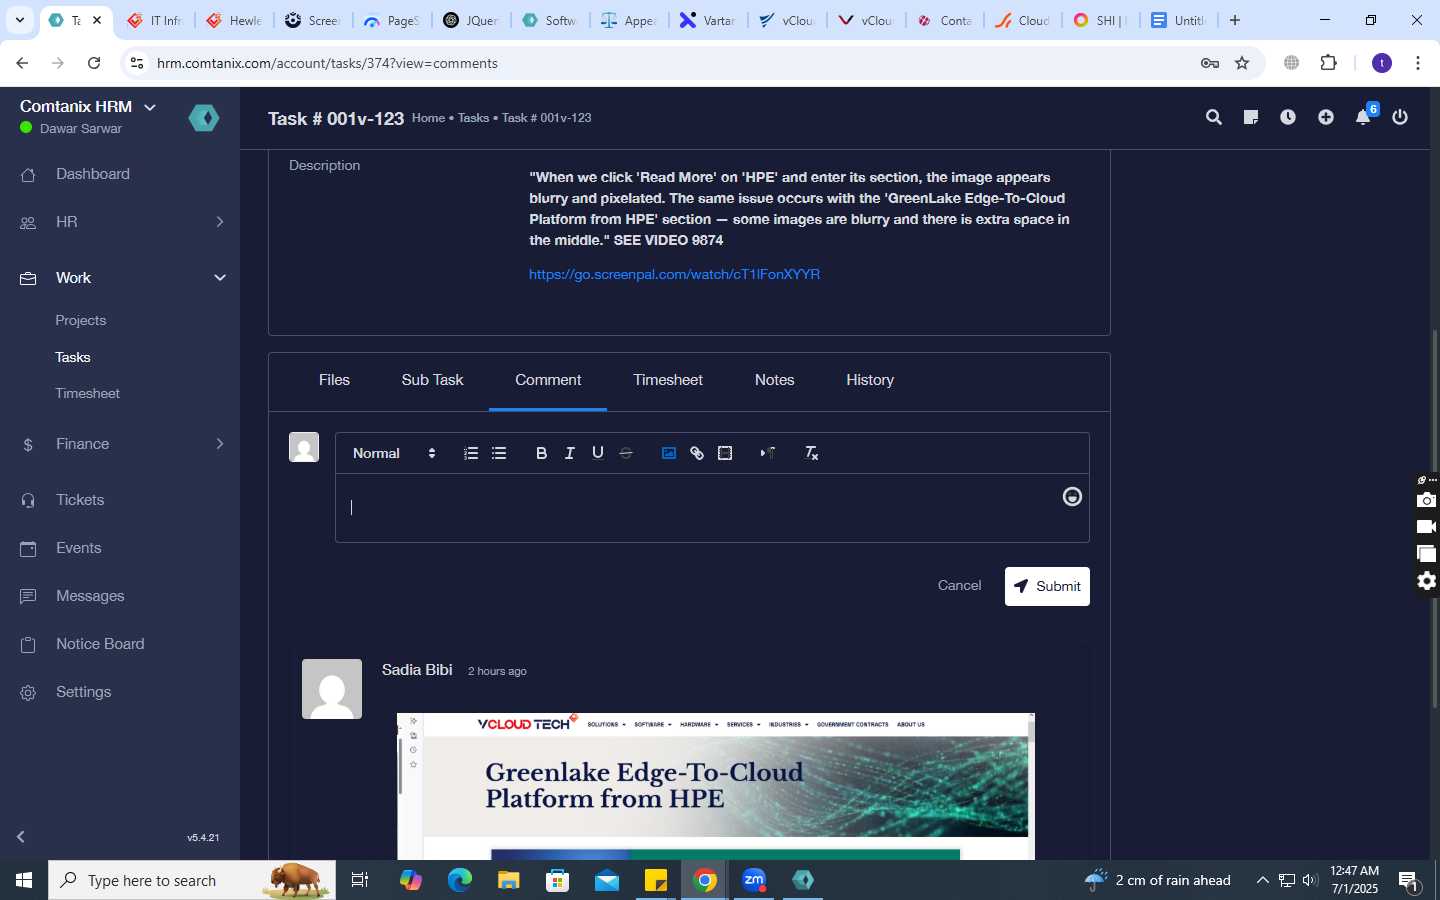
Task: Open Messages in sidebar
Action: [x=90, y=596]
